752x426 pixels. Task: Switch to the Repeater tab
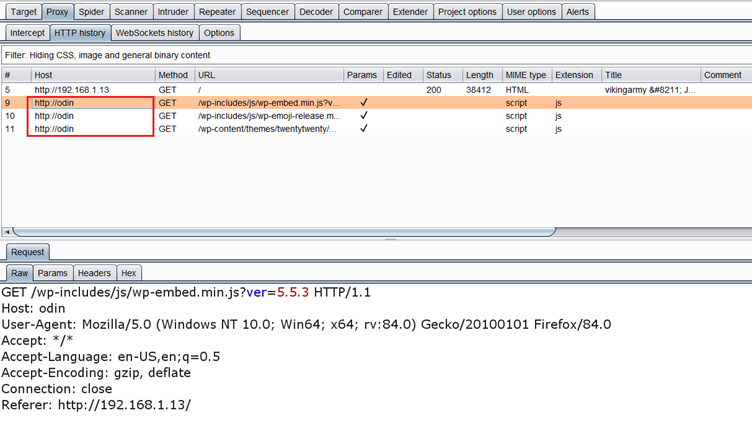[217, 12]
